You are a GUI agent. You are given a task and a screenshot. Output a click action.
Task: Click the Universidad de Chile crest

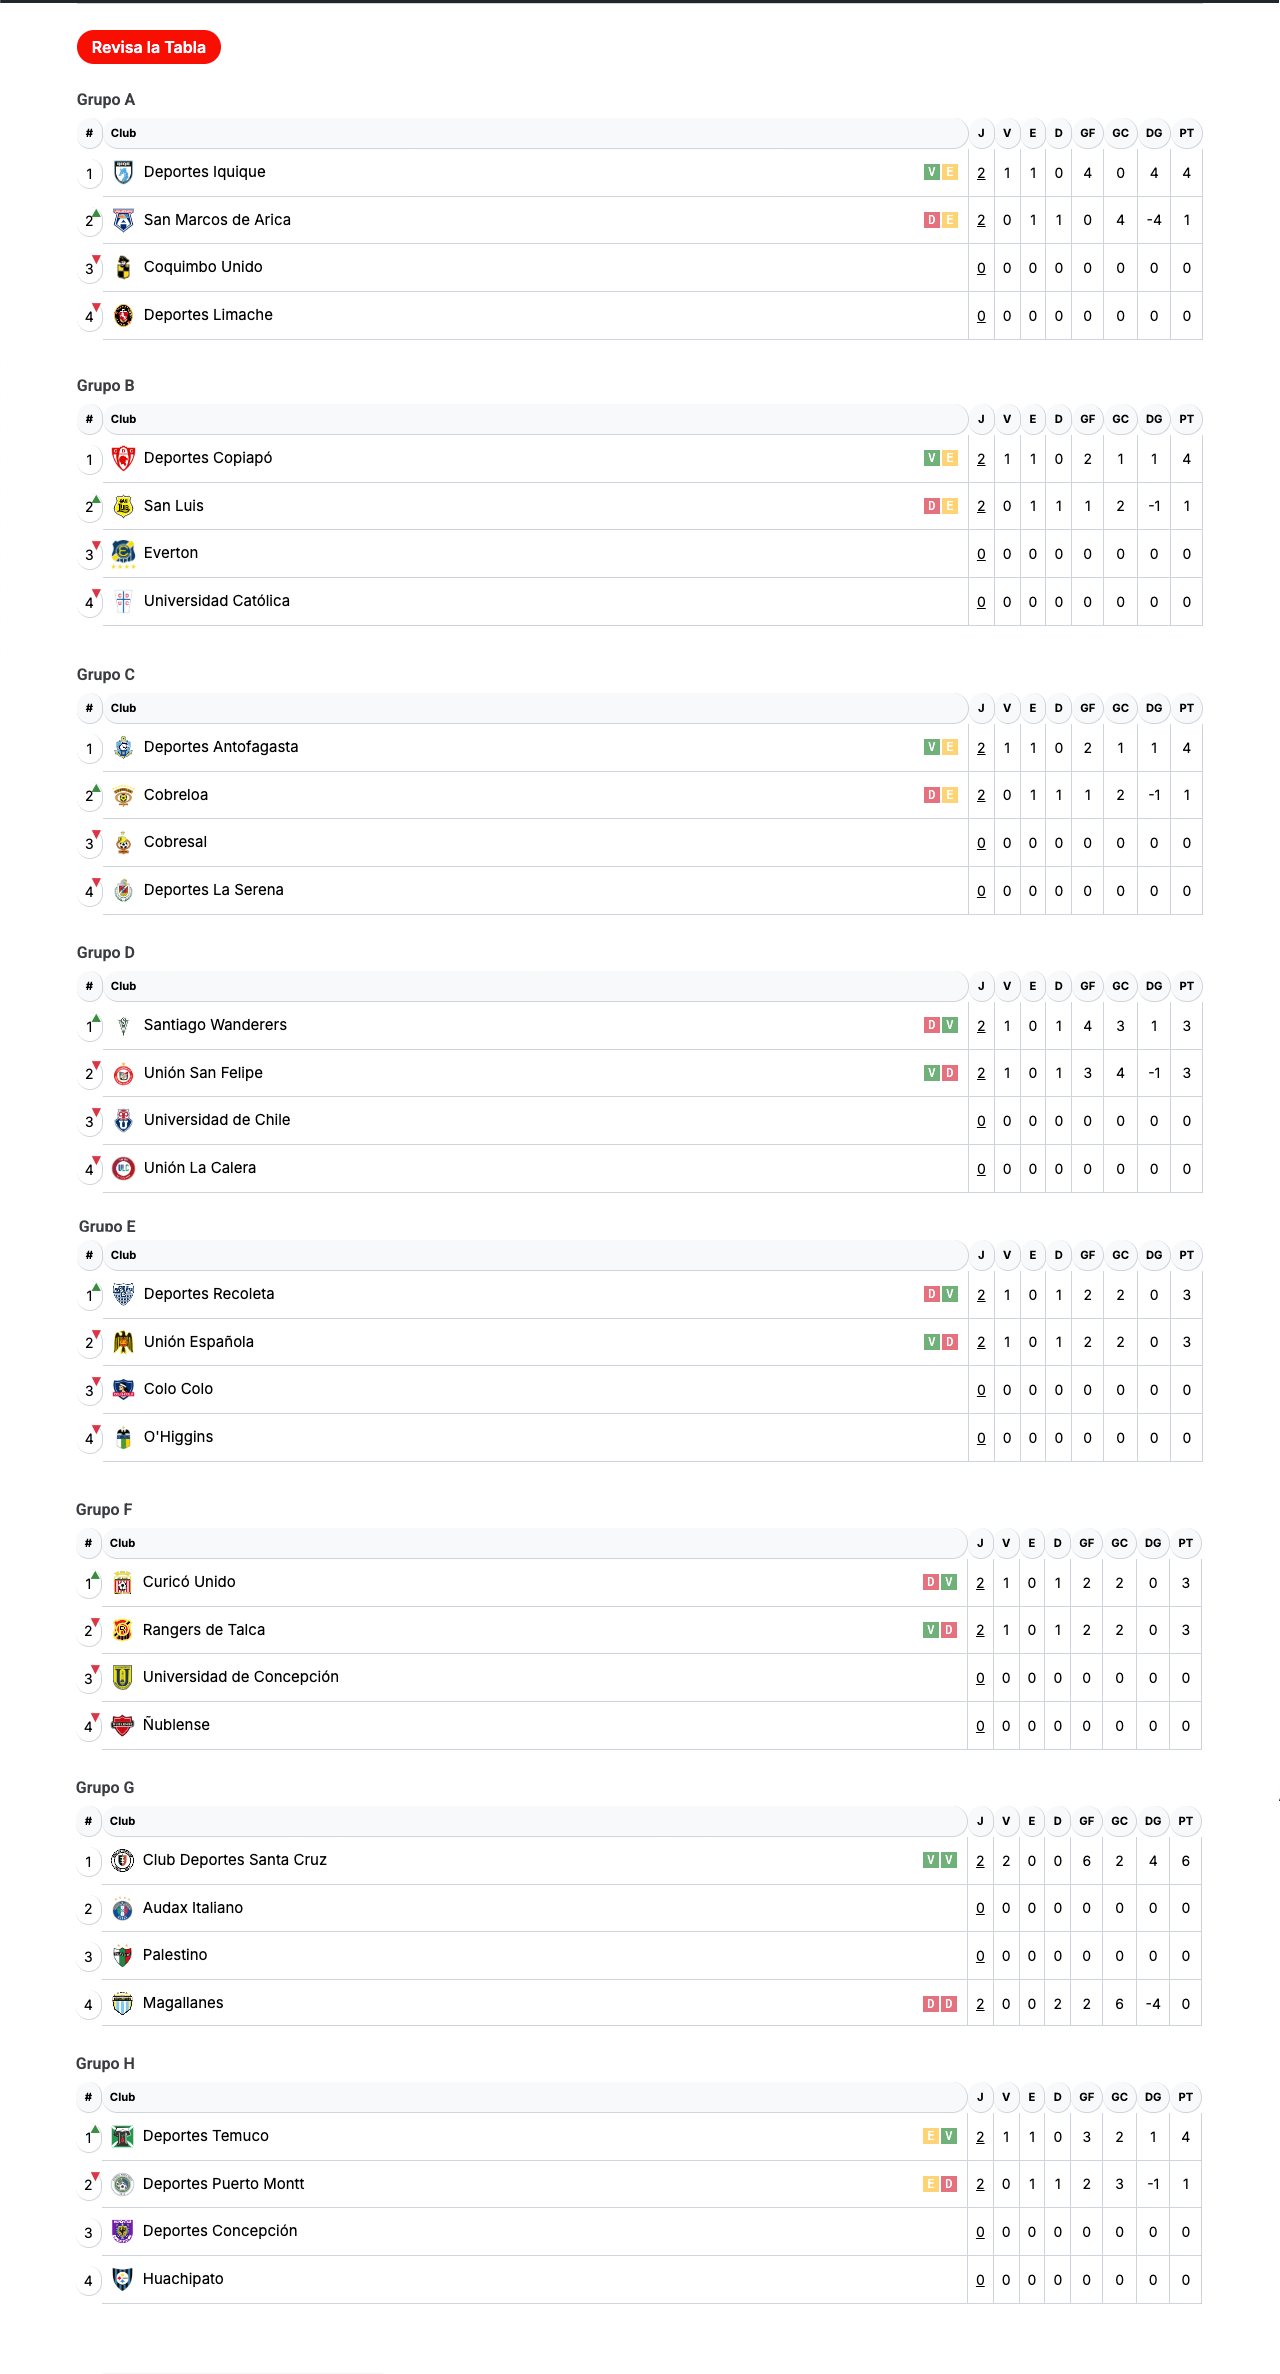tap(123, 1121)
